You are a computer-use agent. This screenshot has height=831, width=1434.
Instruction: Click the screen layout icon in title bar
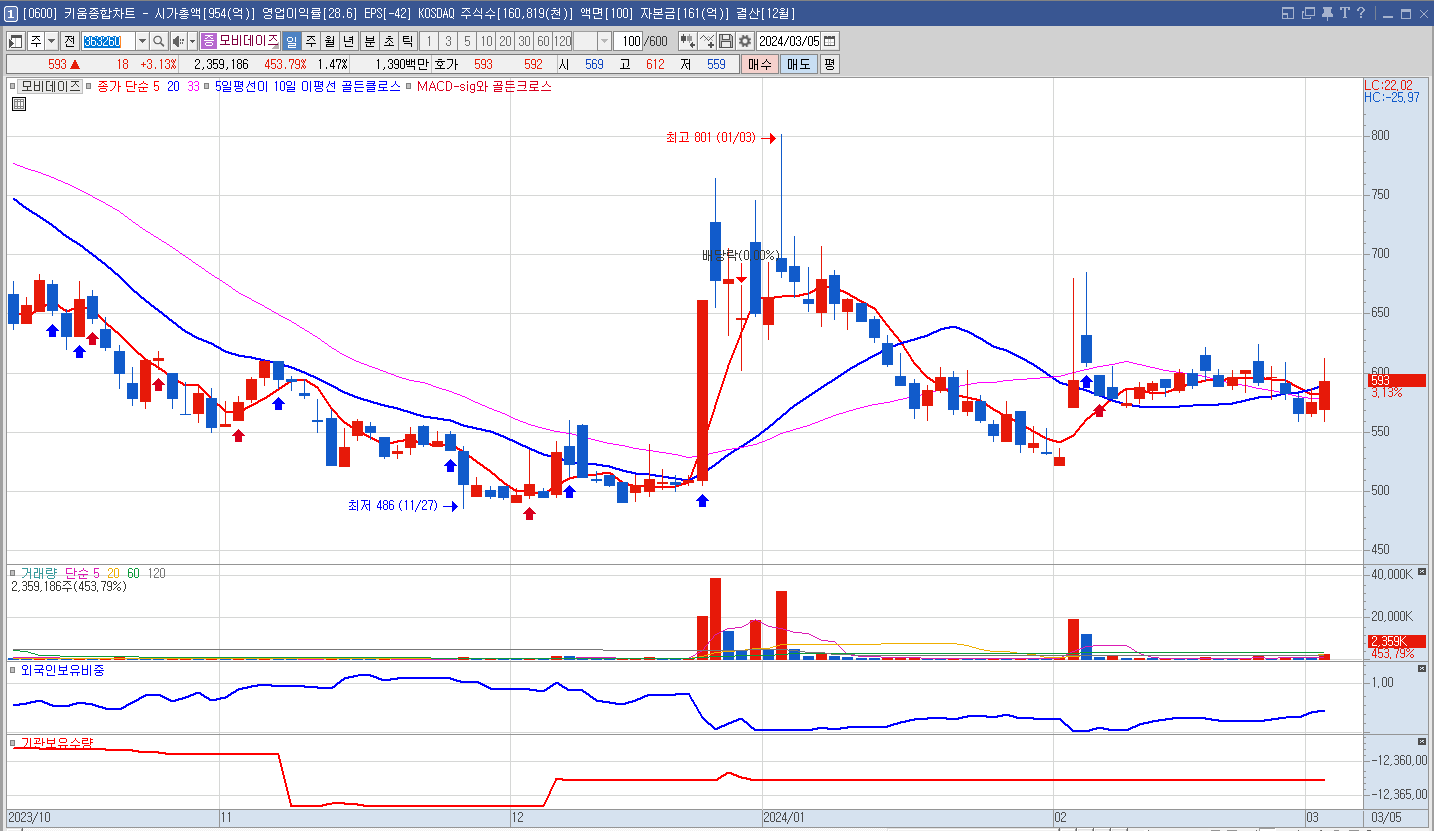1288,13
